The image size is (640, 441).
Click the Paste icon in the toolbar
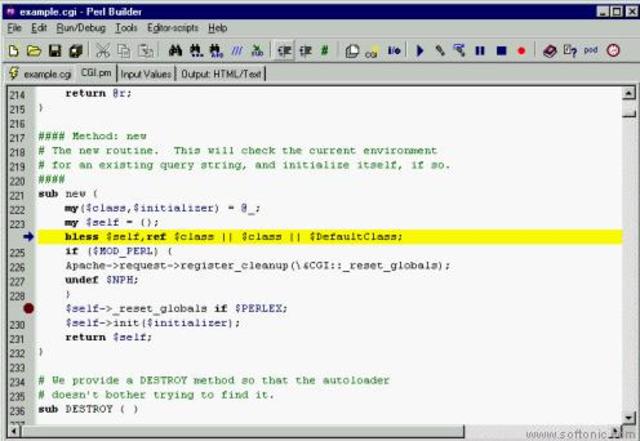(146, 51)
